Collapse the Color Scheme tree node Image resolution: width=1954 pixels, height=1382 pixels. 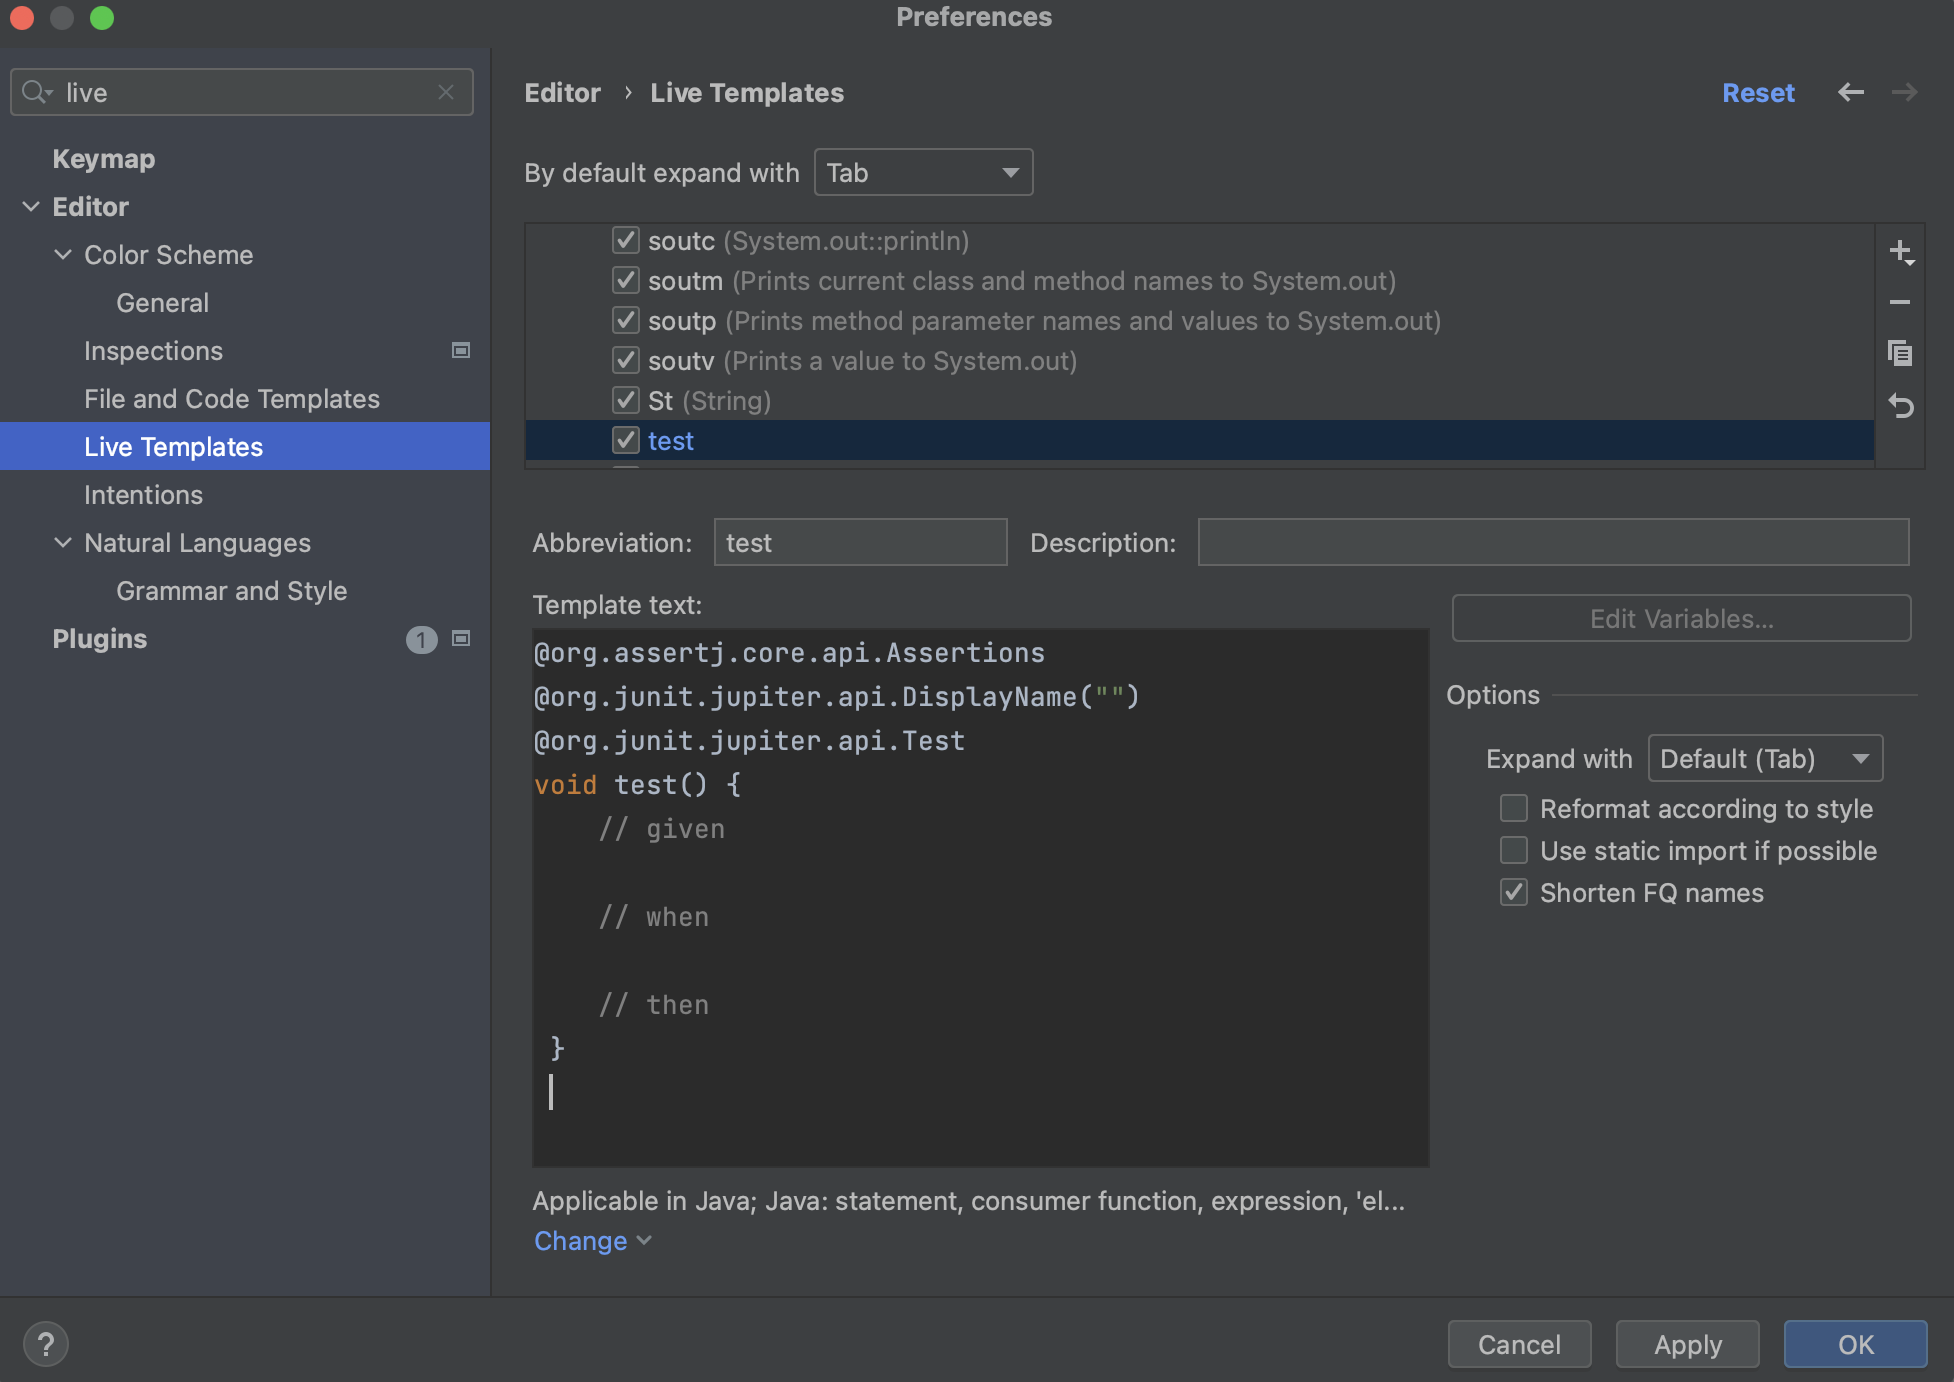pyautogui.click(x=63, y=255)
